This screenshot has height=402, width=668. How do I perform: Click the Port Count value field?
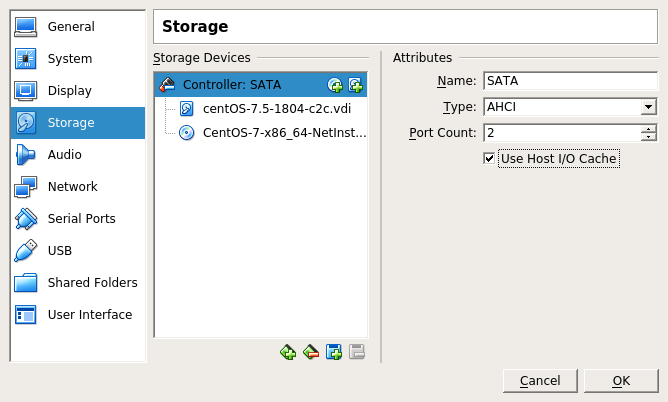pos(562,133)
